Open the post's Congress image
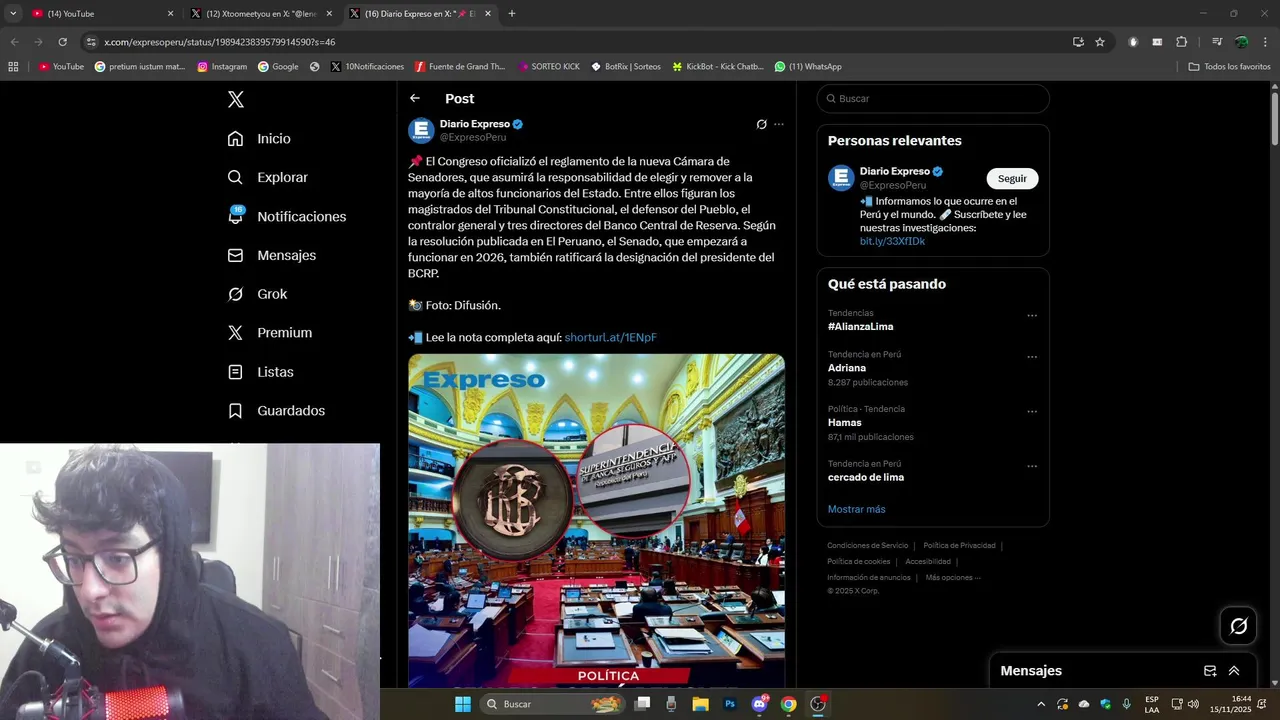Image resolution: width=1280 pixels, height=720 pixels. (596, 520)
